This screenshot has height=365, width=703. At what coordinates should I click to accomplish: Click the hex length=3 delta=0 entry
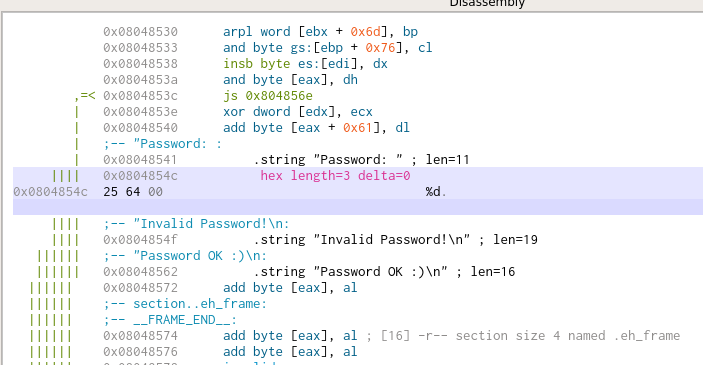335,176
